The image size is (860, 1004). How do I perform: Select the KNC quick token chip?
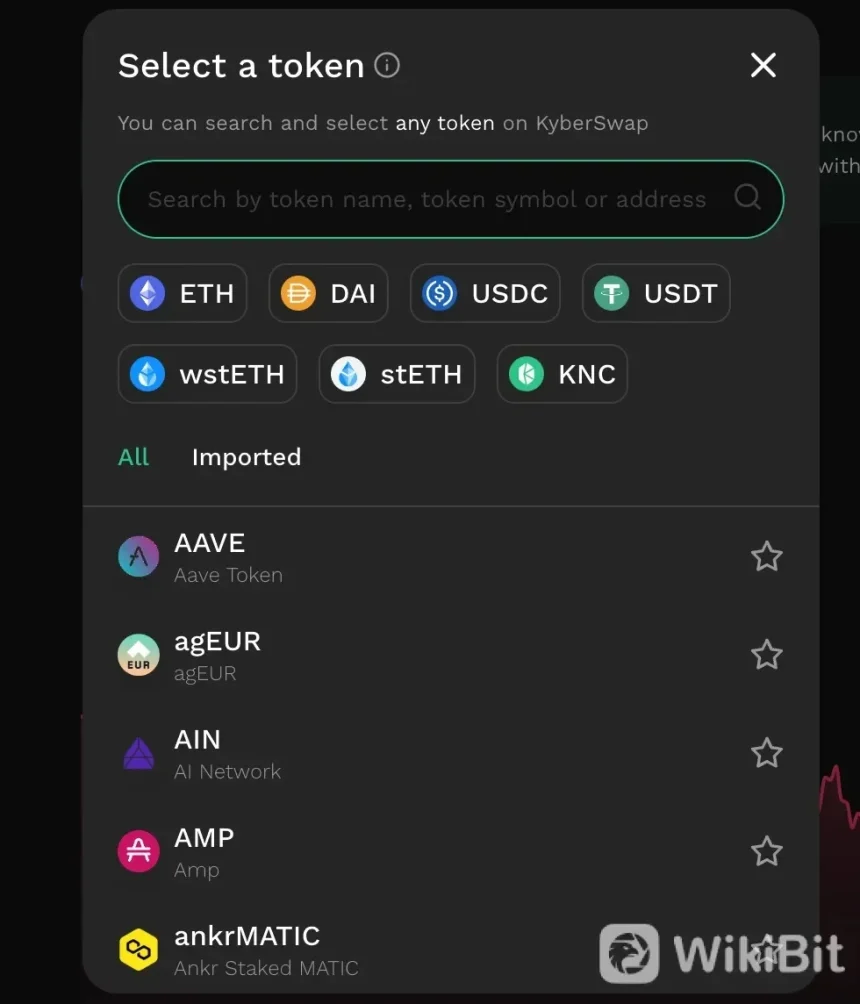coord(562,374)
